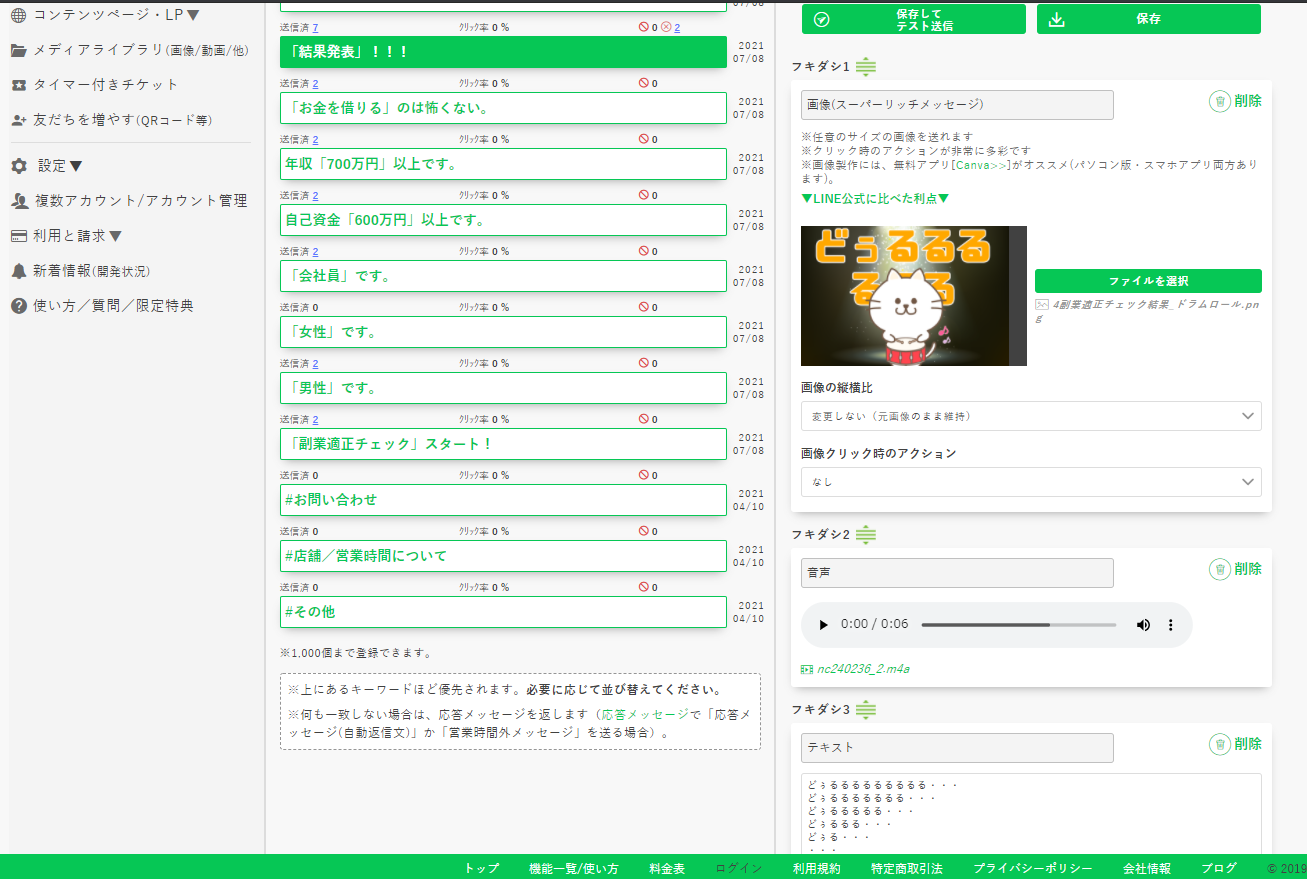1307x879 pixels.
Task: Click the 保存 button
Action: pos(1149,19)
